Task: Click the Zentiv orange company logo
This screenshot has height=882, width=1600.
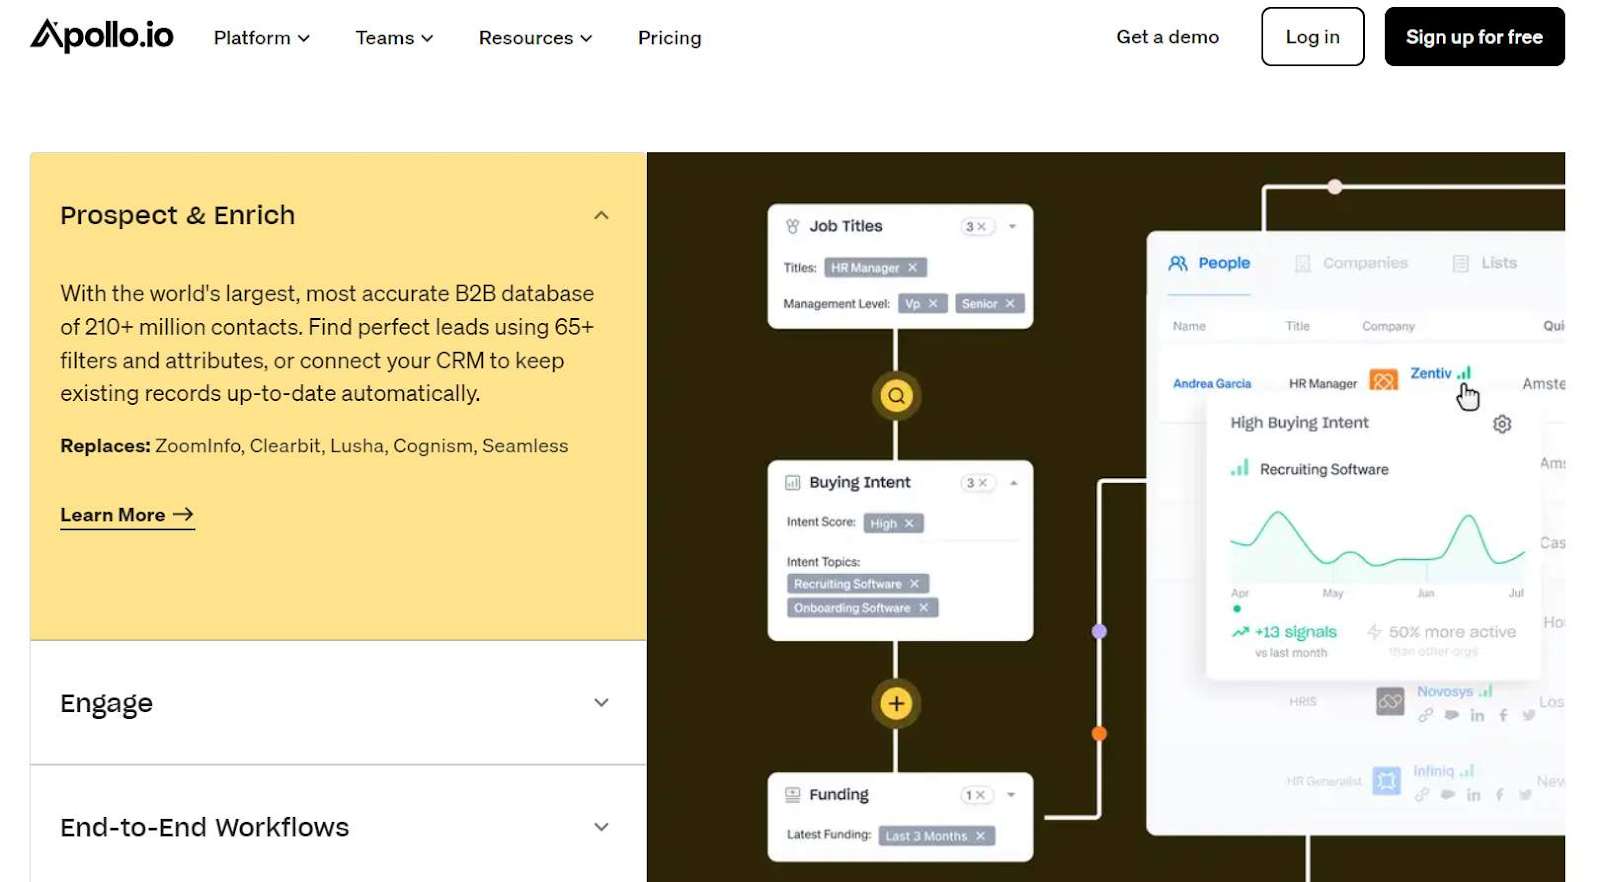Action: 1383,381
